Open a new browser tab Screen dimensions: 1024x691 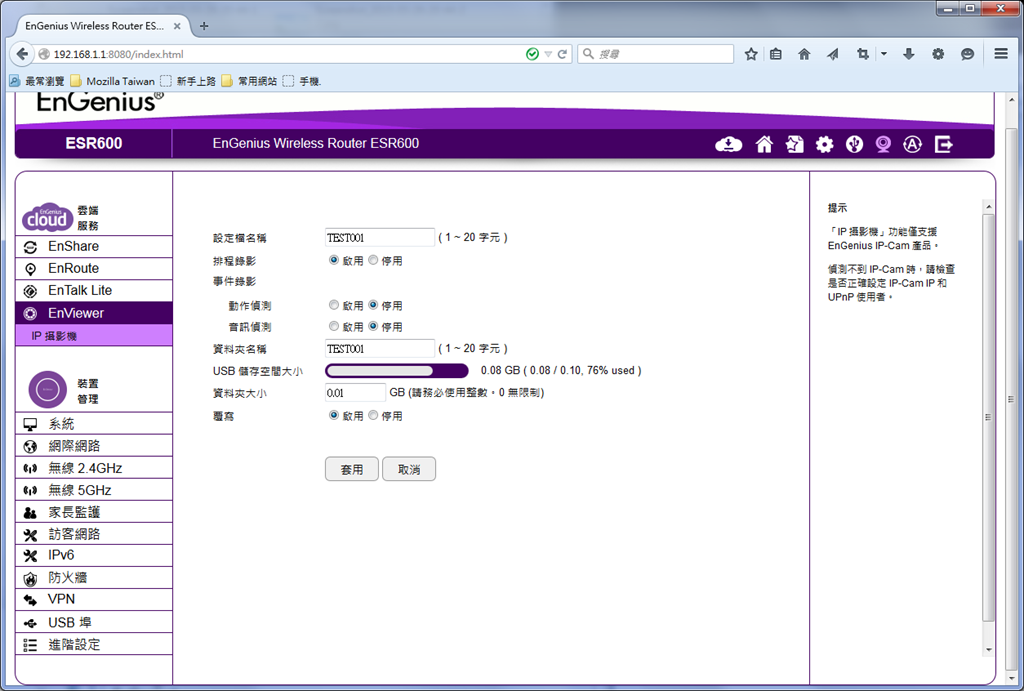pyautogui.click(x=204, y=26)
